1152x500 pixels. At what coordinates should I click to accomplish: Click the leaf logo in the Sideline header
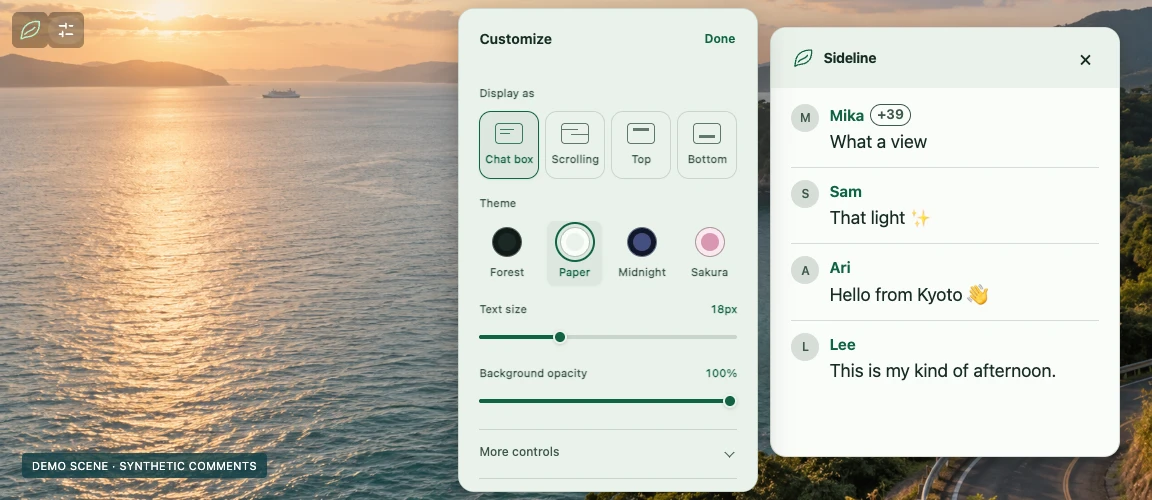tap(803, 58)
